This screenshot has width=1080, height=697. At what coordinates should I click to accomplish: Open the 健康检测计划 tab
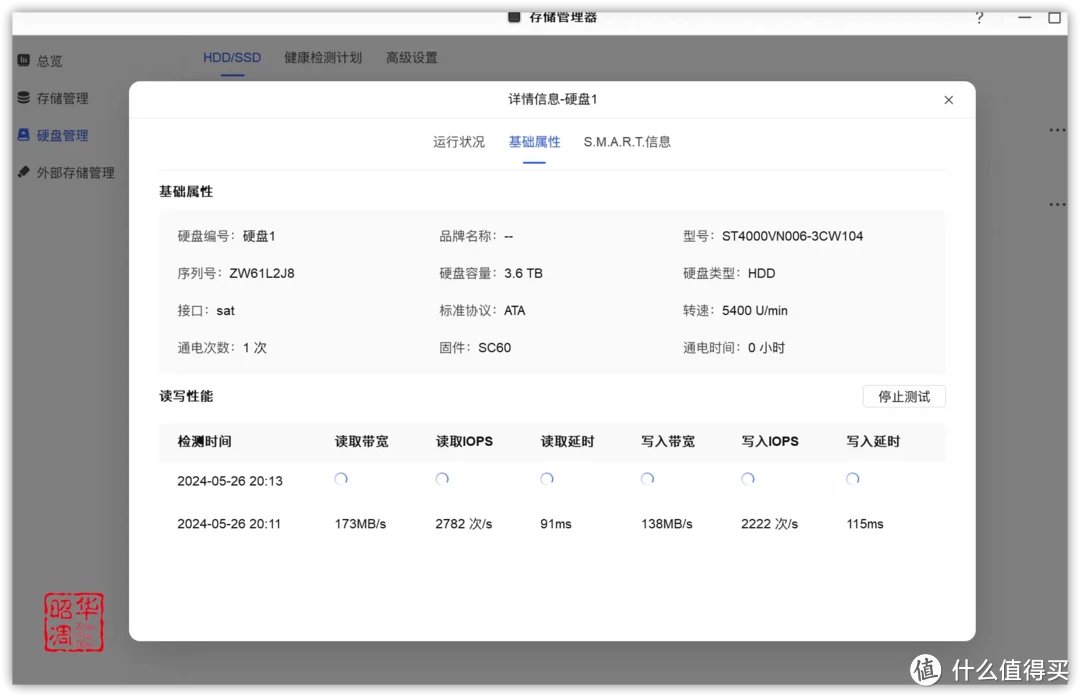tap(323, 57)
